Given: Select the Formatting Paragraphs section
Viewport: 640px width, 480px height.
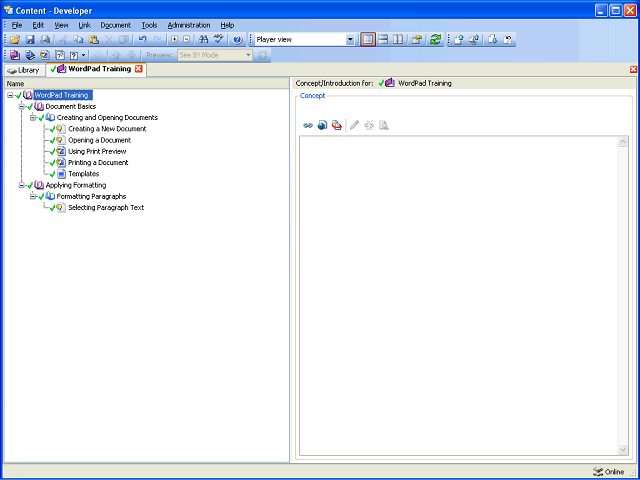Looking at the screenshot, I should 91,196.
